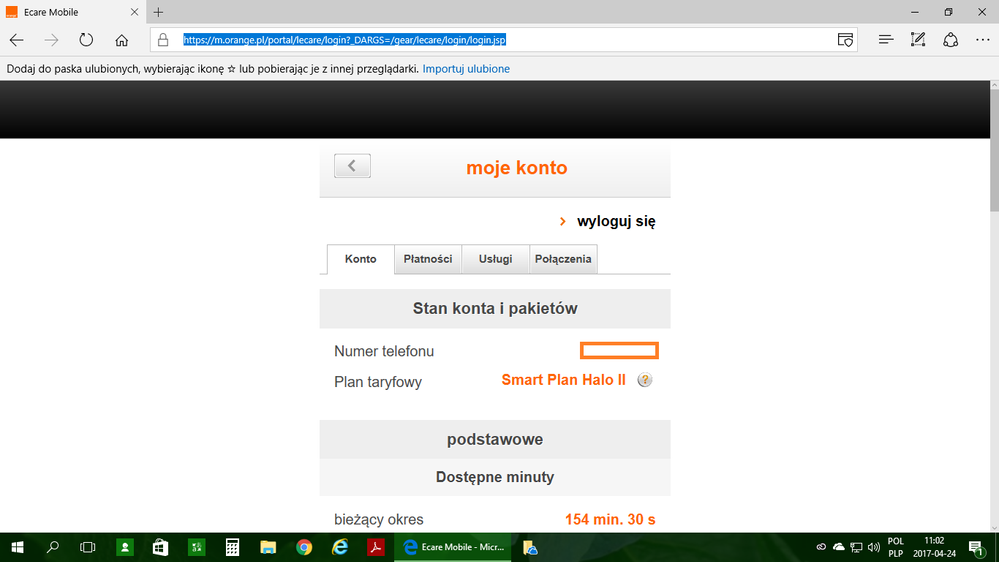This screenshot has width=999, height=562.
Task: Click the browser forward arrow
Action: click(51, 40)
